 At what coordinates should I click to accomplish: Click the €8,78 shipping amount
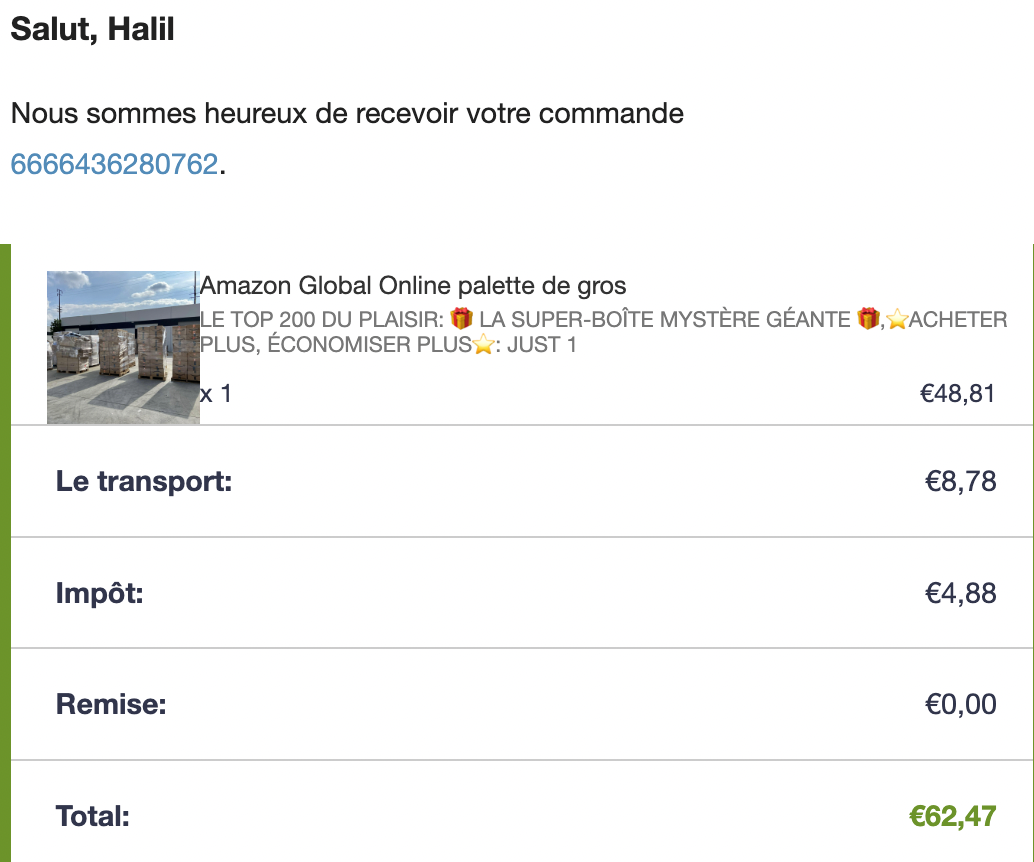point(960,482)
